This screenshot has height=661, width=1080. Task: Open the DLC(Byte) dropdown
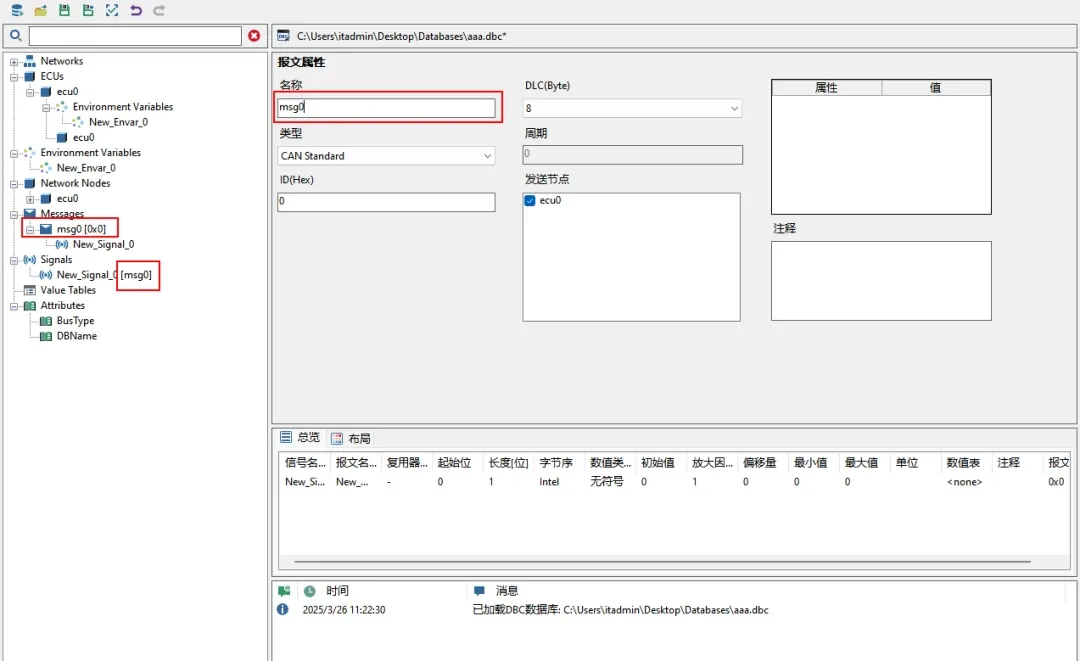(x=734, y=108)
